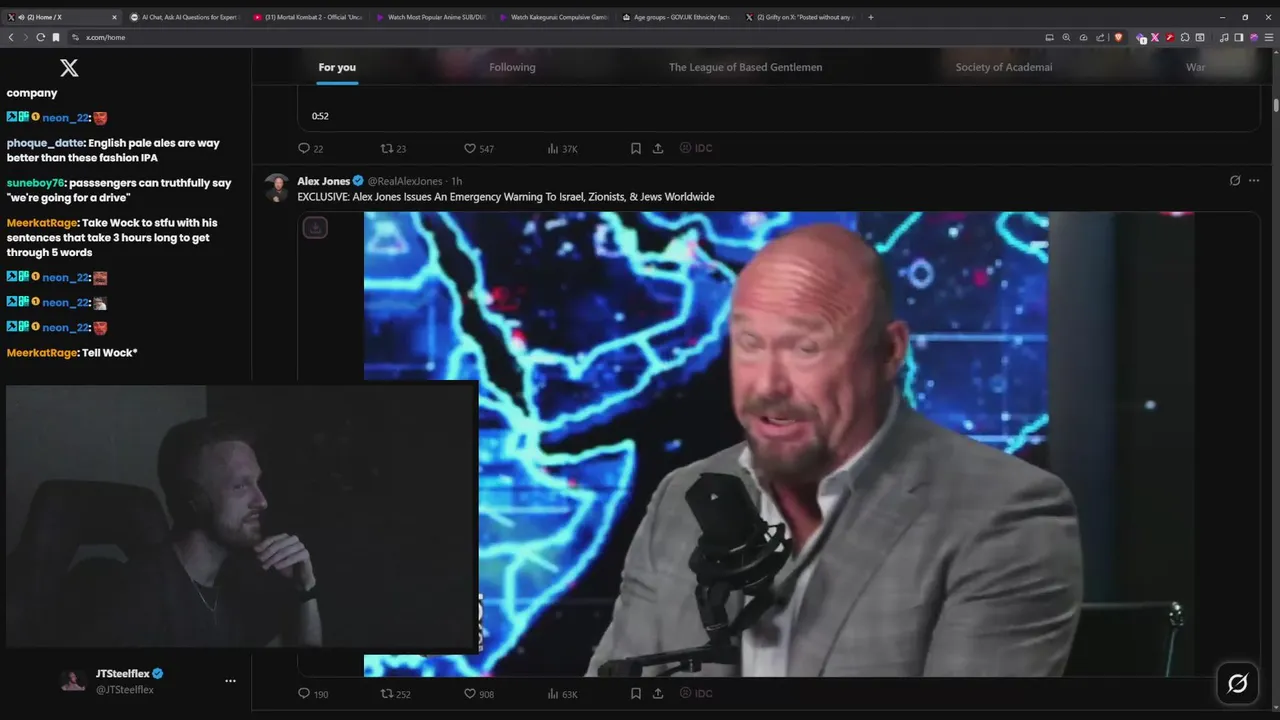
Task: Like the post with 547 likes
Action: (x=478, y=148)
